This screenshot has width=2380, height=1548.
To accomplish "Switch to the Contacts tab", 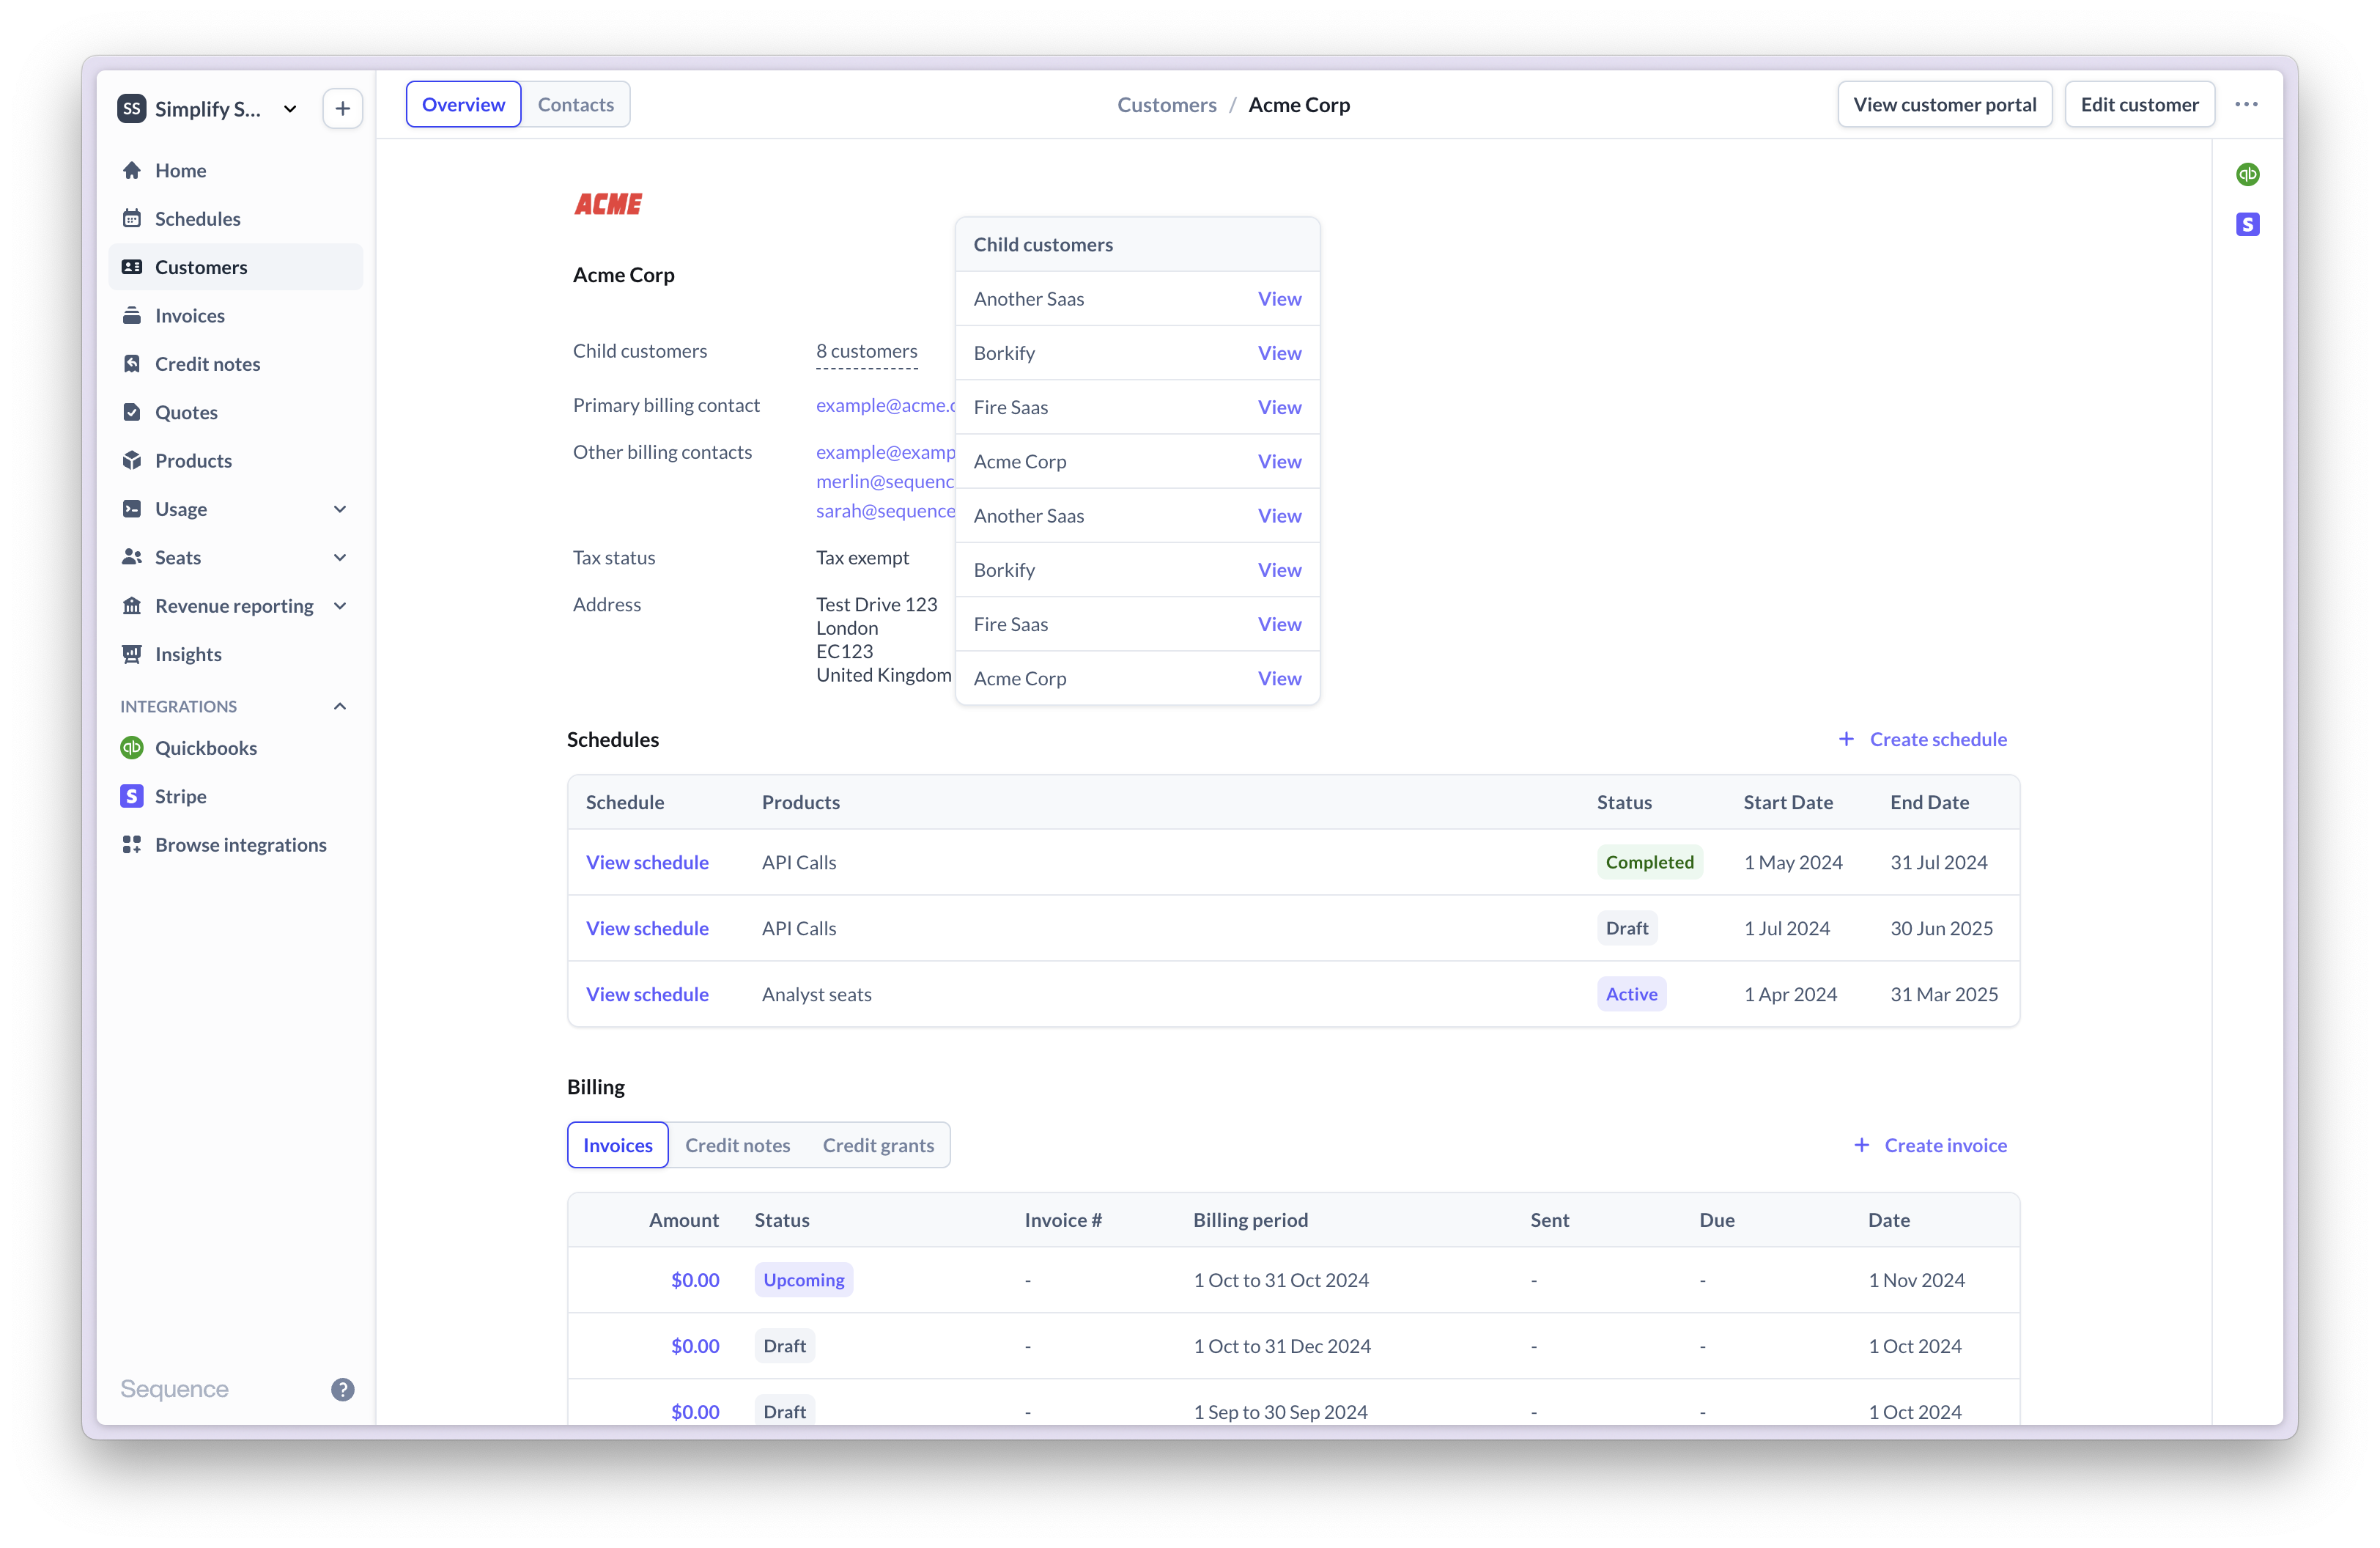I will pyautogui.click(x=576, y=104).
